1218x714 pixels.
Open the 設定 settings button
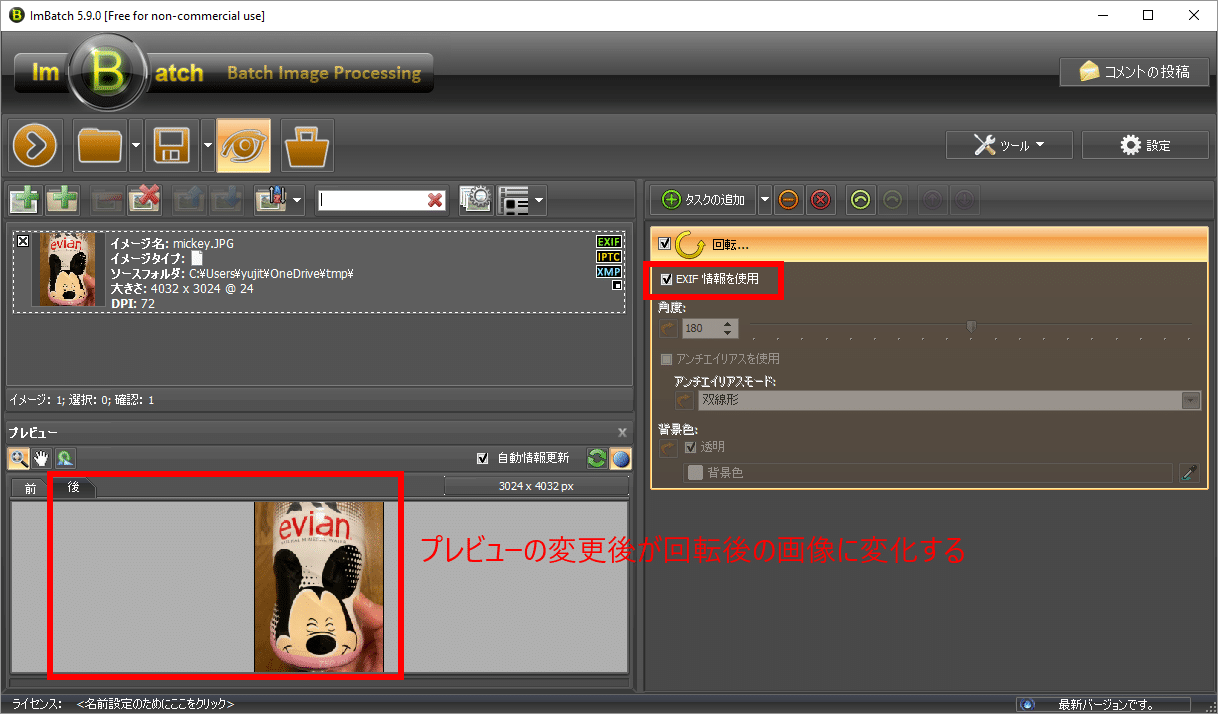[1144, 144]
